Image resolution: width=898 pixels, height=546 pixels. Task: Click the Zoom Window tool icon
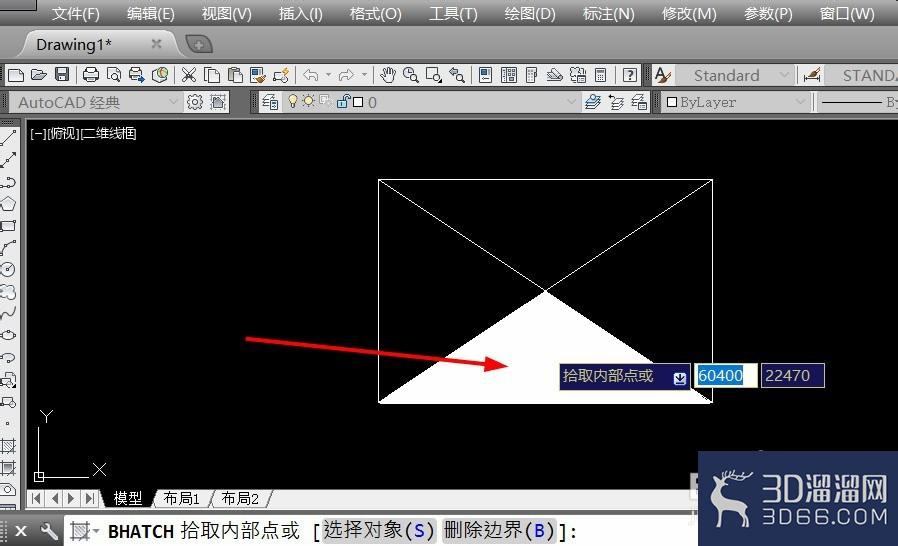click(434, 75)
